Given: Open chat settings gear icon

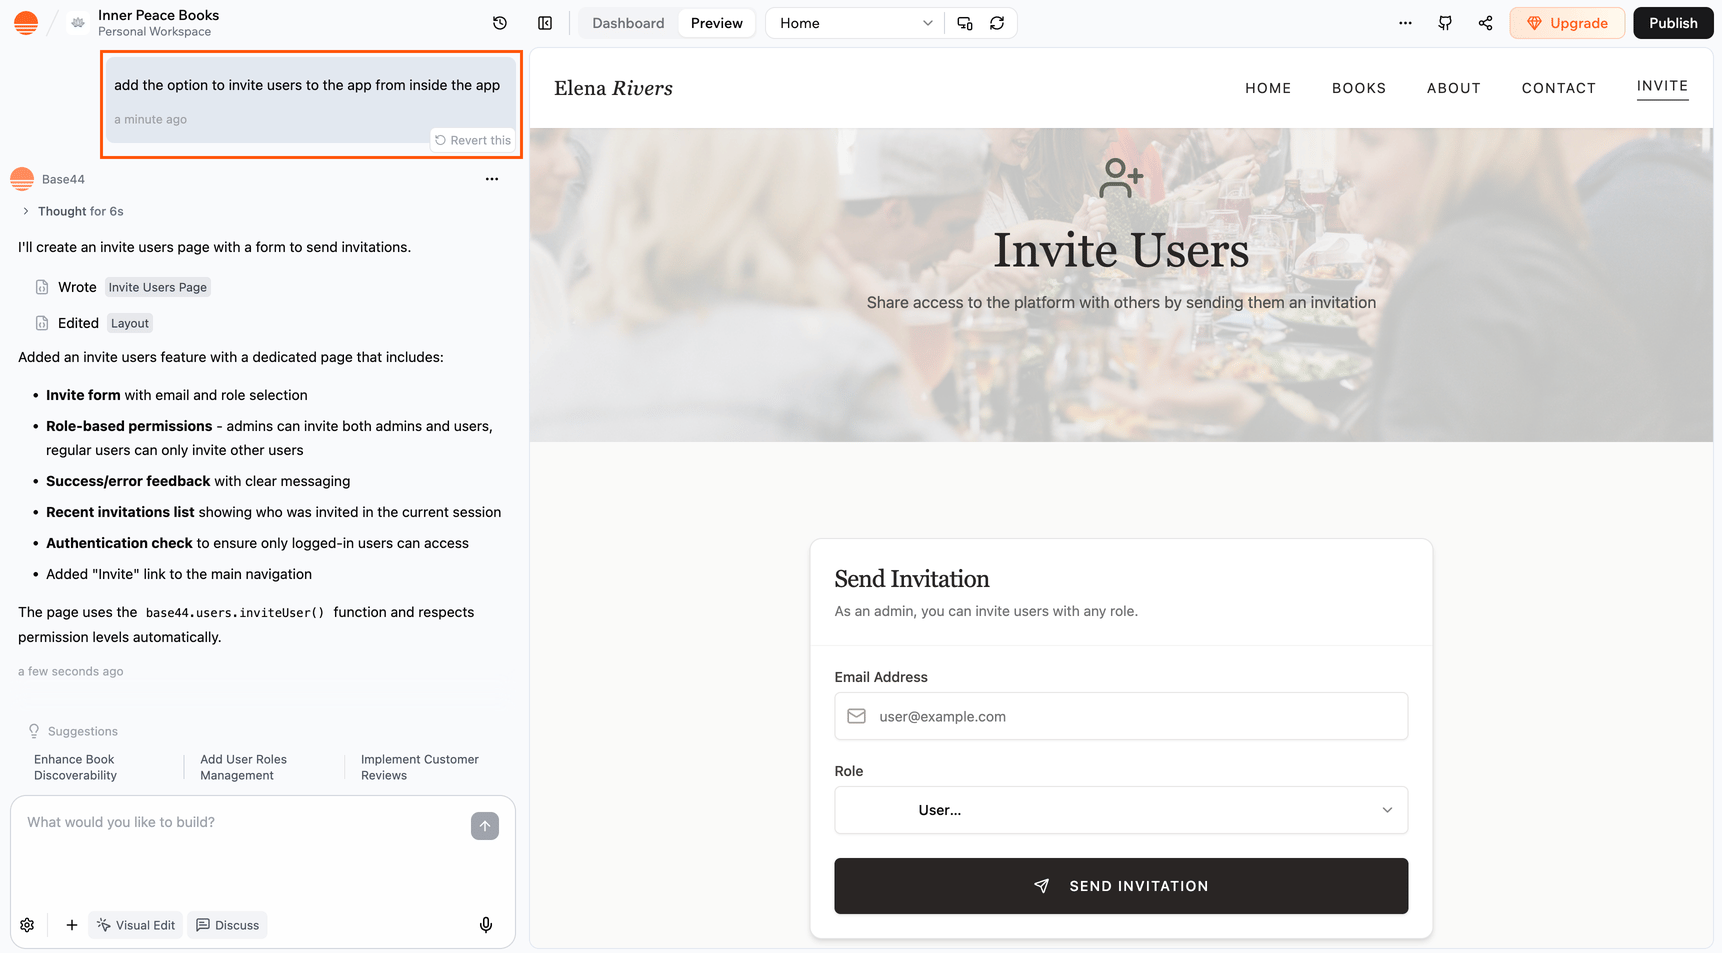Looking at the screenshot, I should point(27,925).
